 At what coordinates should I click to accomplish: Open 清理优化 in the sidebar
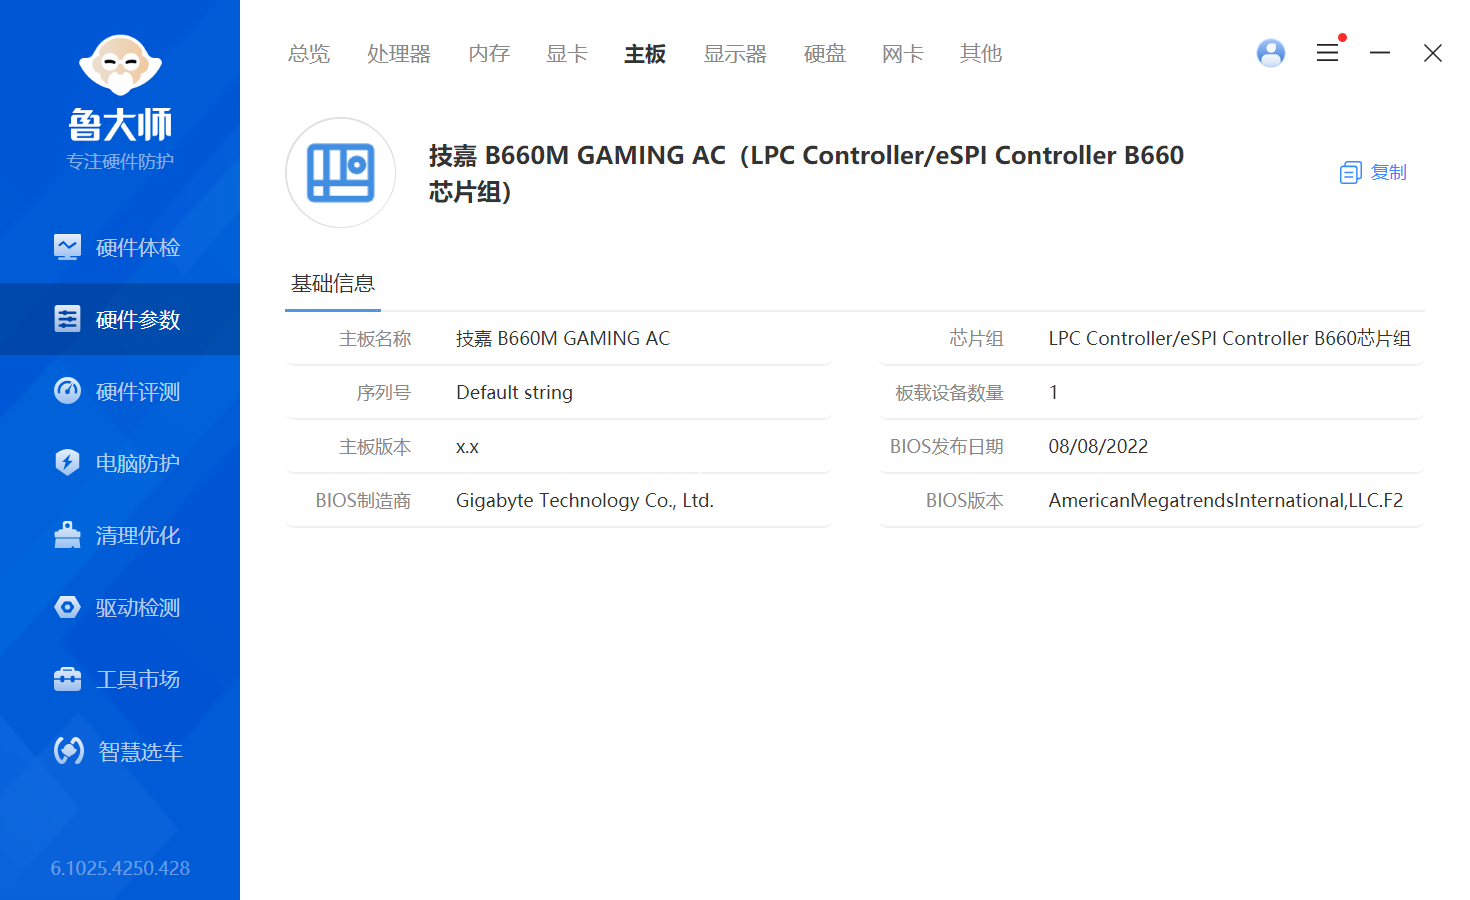tap(120, 535)
